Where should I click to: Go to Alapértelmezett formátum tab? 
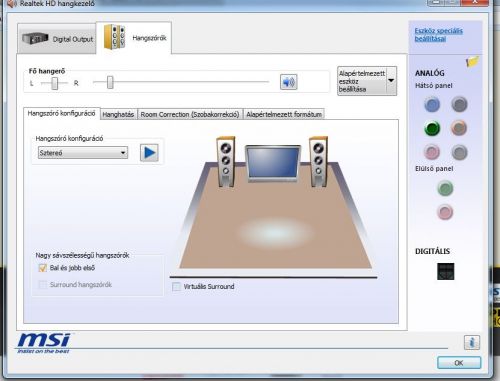pyautogui.click(x=284, y=114)
